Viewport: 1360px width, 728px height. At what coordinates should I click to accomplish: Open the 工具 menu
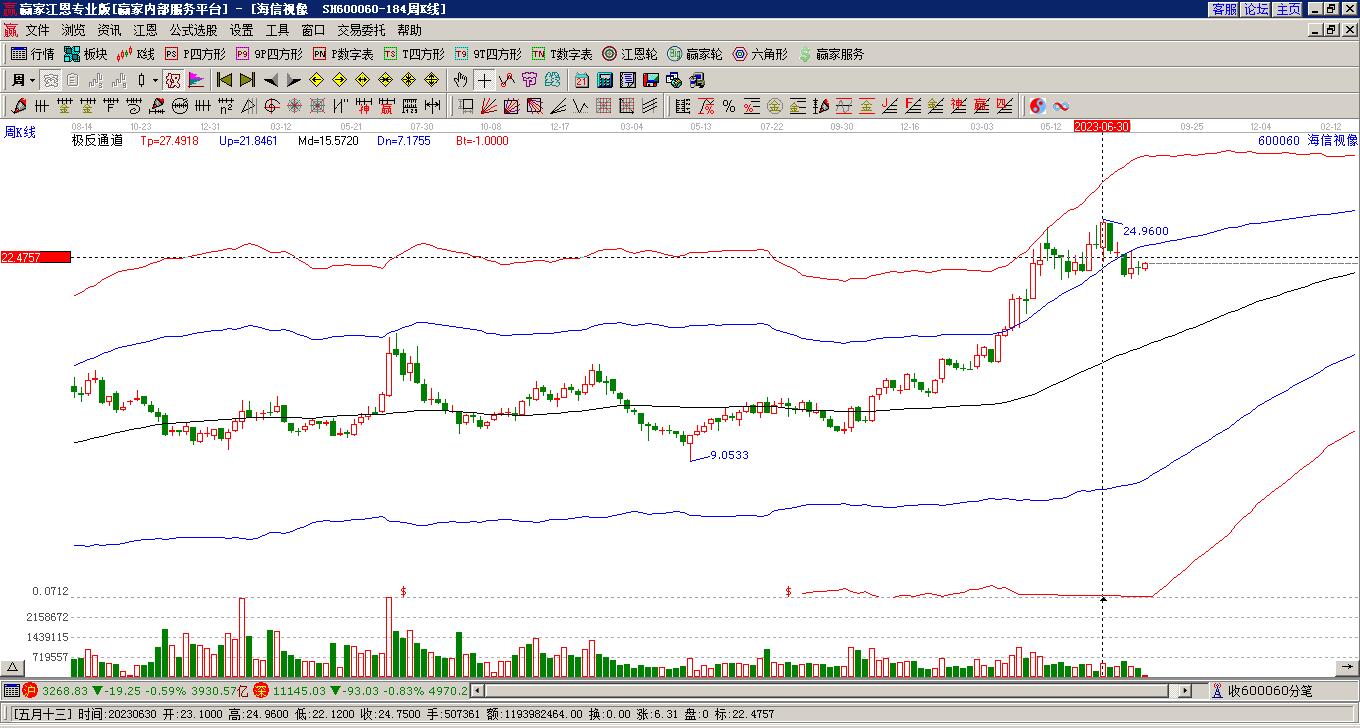tap(277, 31)
